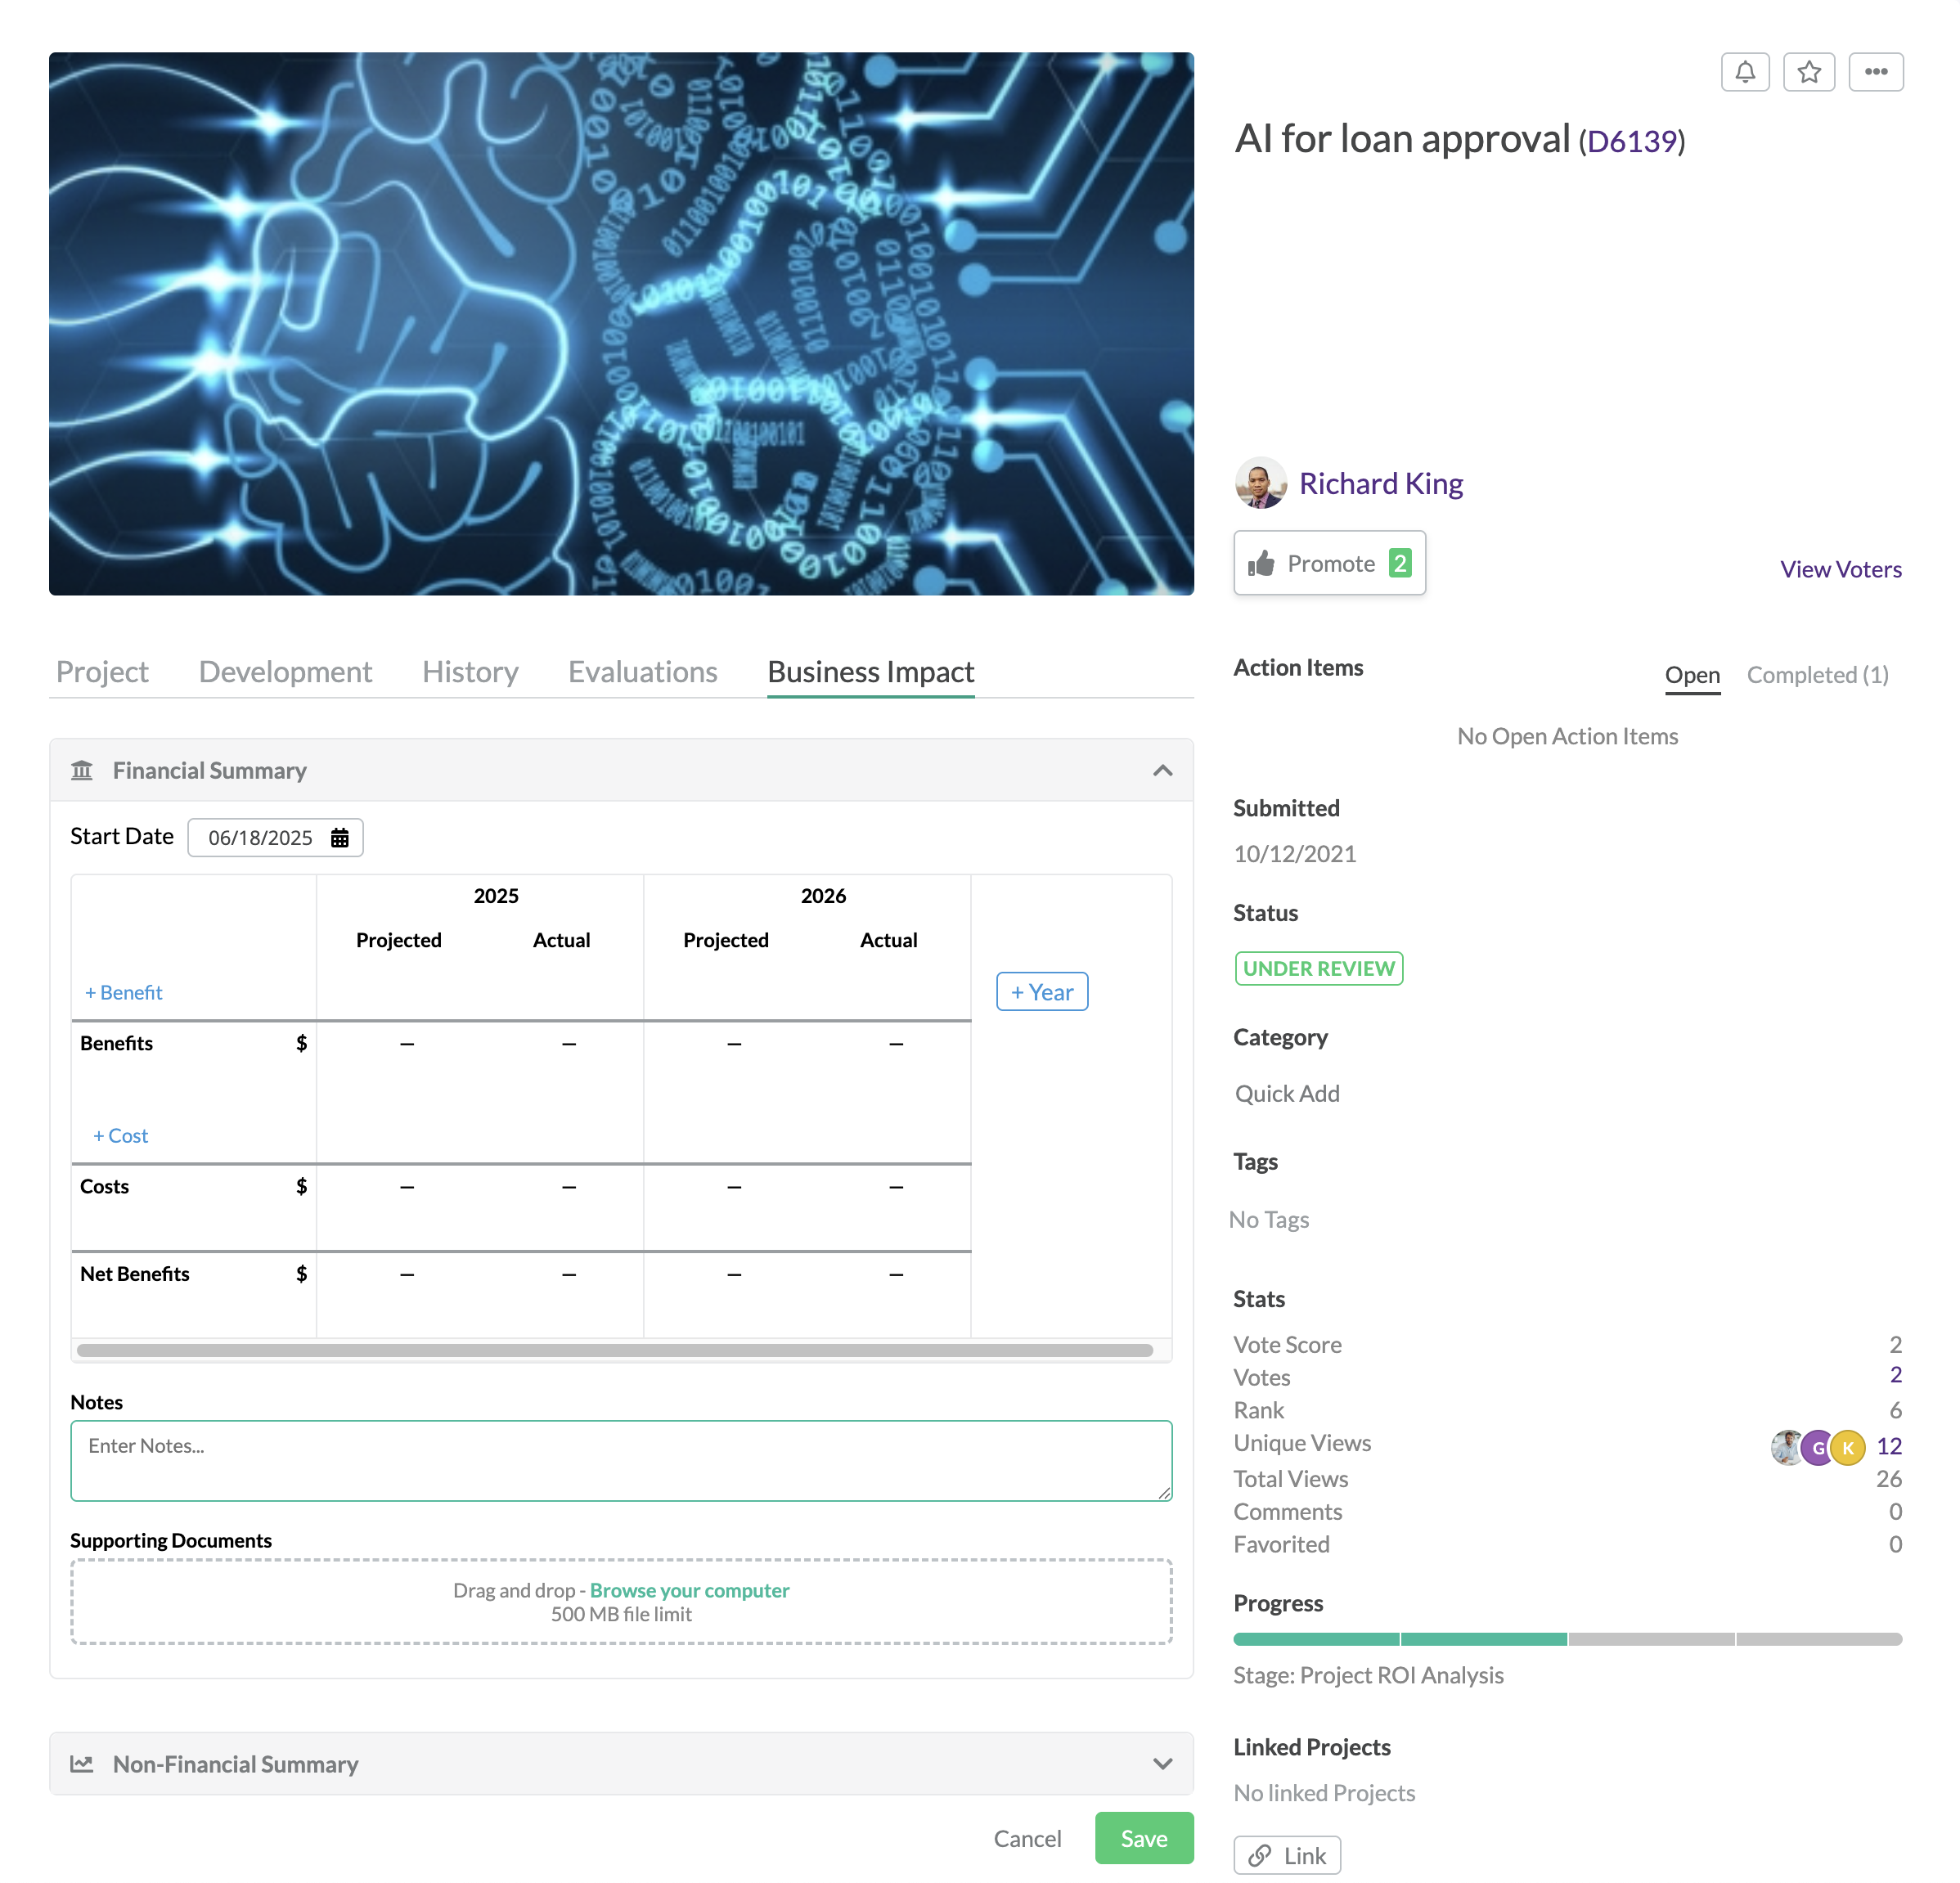This screenshot has width=1960, height=1883.
Task: Click the Start Date input field
Action: [275, 838]
